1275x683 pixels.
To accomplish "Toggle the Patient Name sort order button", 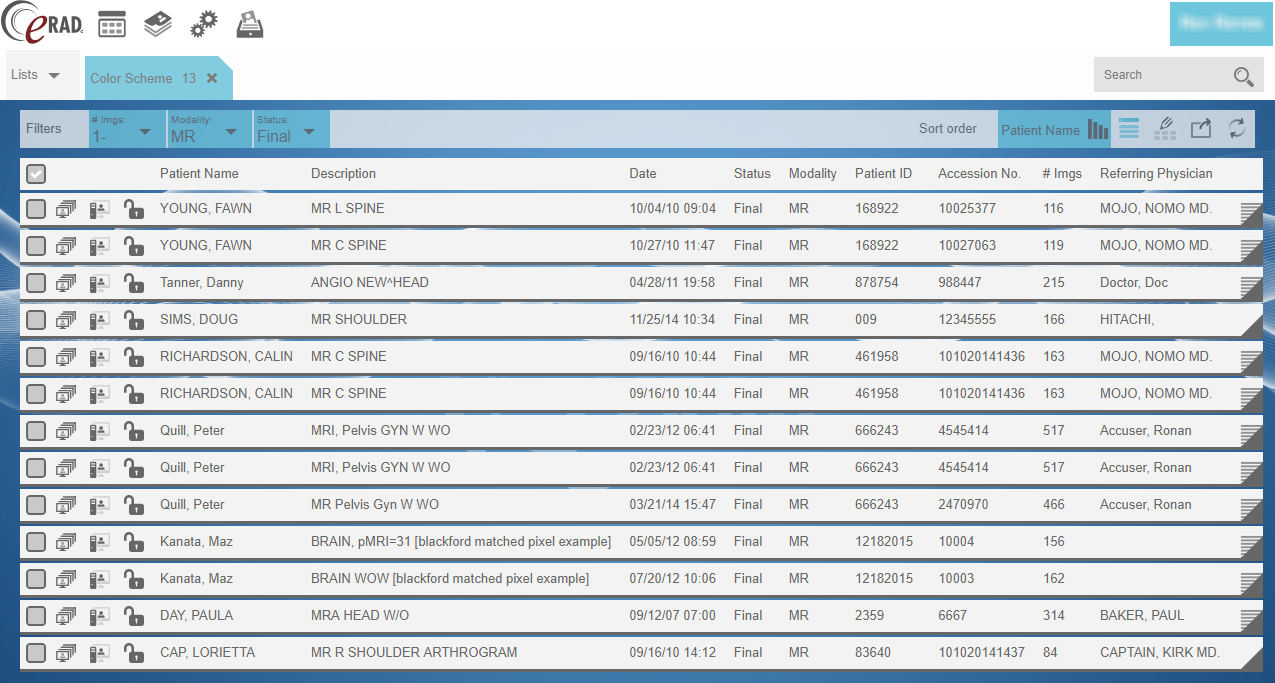I will pyautogui.click(x=1054, y=130).
